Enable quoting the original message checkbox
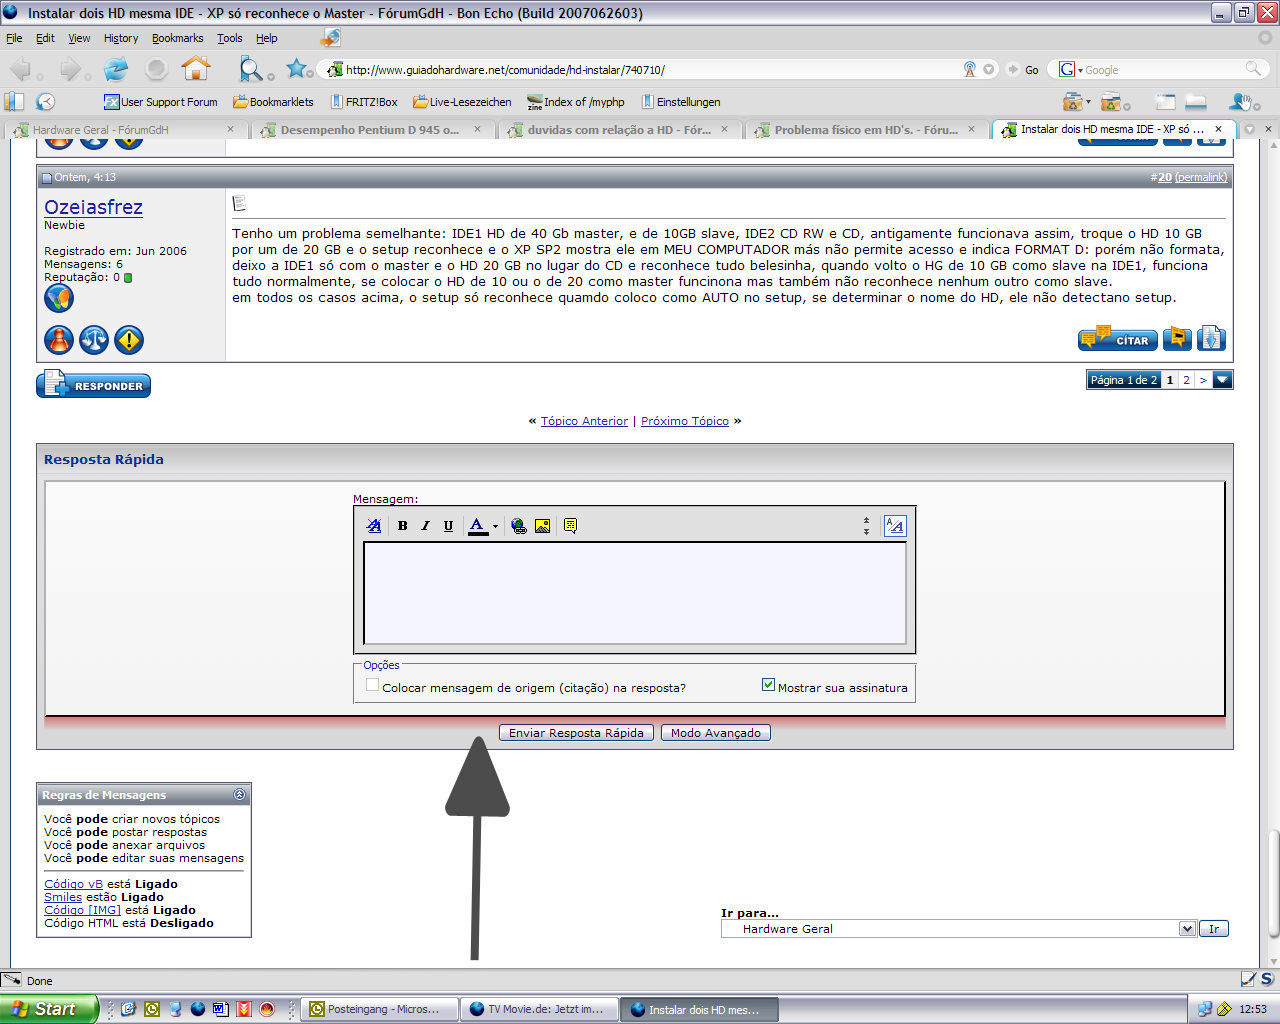 click(x=373, y=686)
